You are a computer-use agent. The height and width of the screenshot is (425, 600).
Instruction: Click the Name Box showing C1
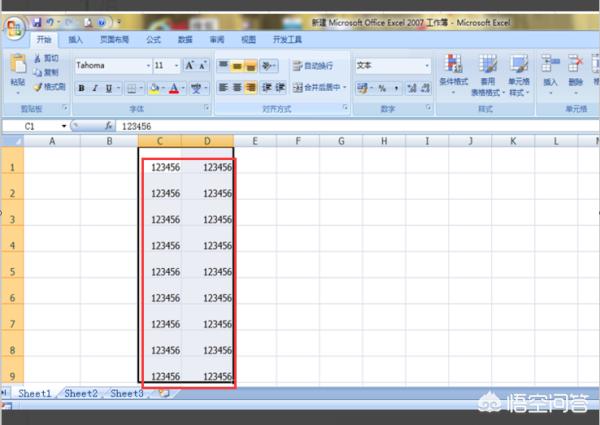pyautogui.click(x=35, y=126)
